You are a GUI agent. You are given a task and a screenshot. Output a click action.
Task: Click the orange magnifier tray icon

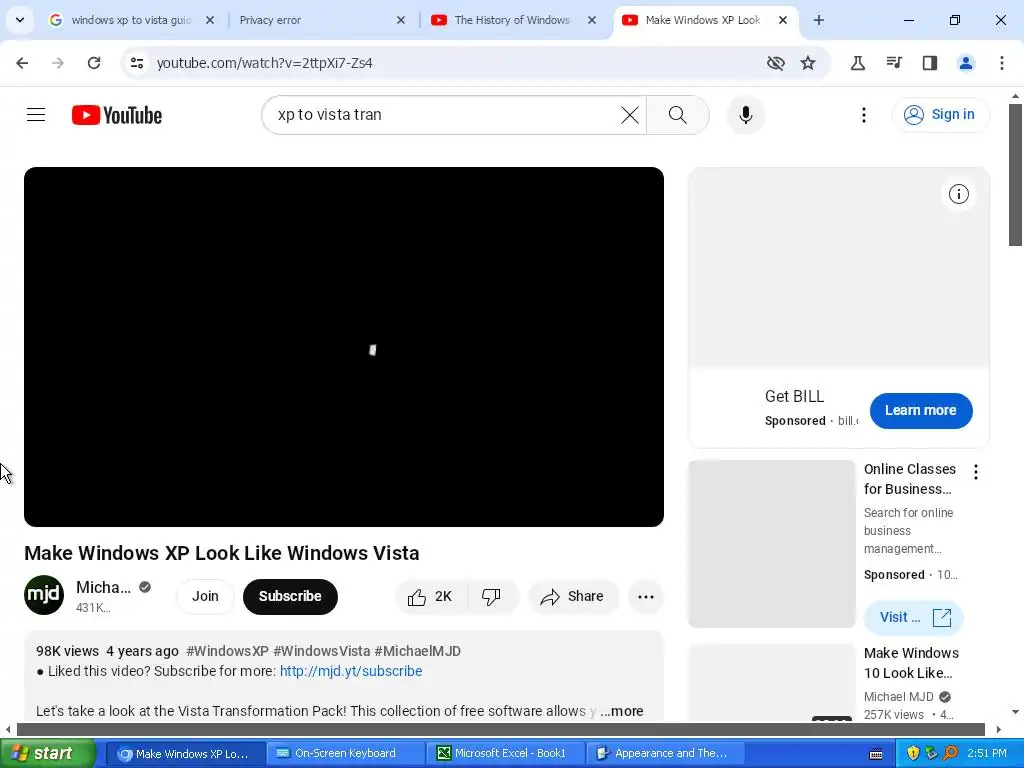tap(950, 754)
